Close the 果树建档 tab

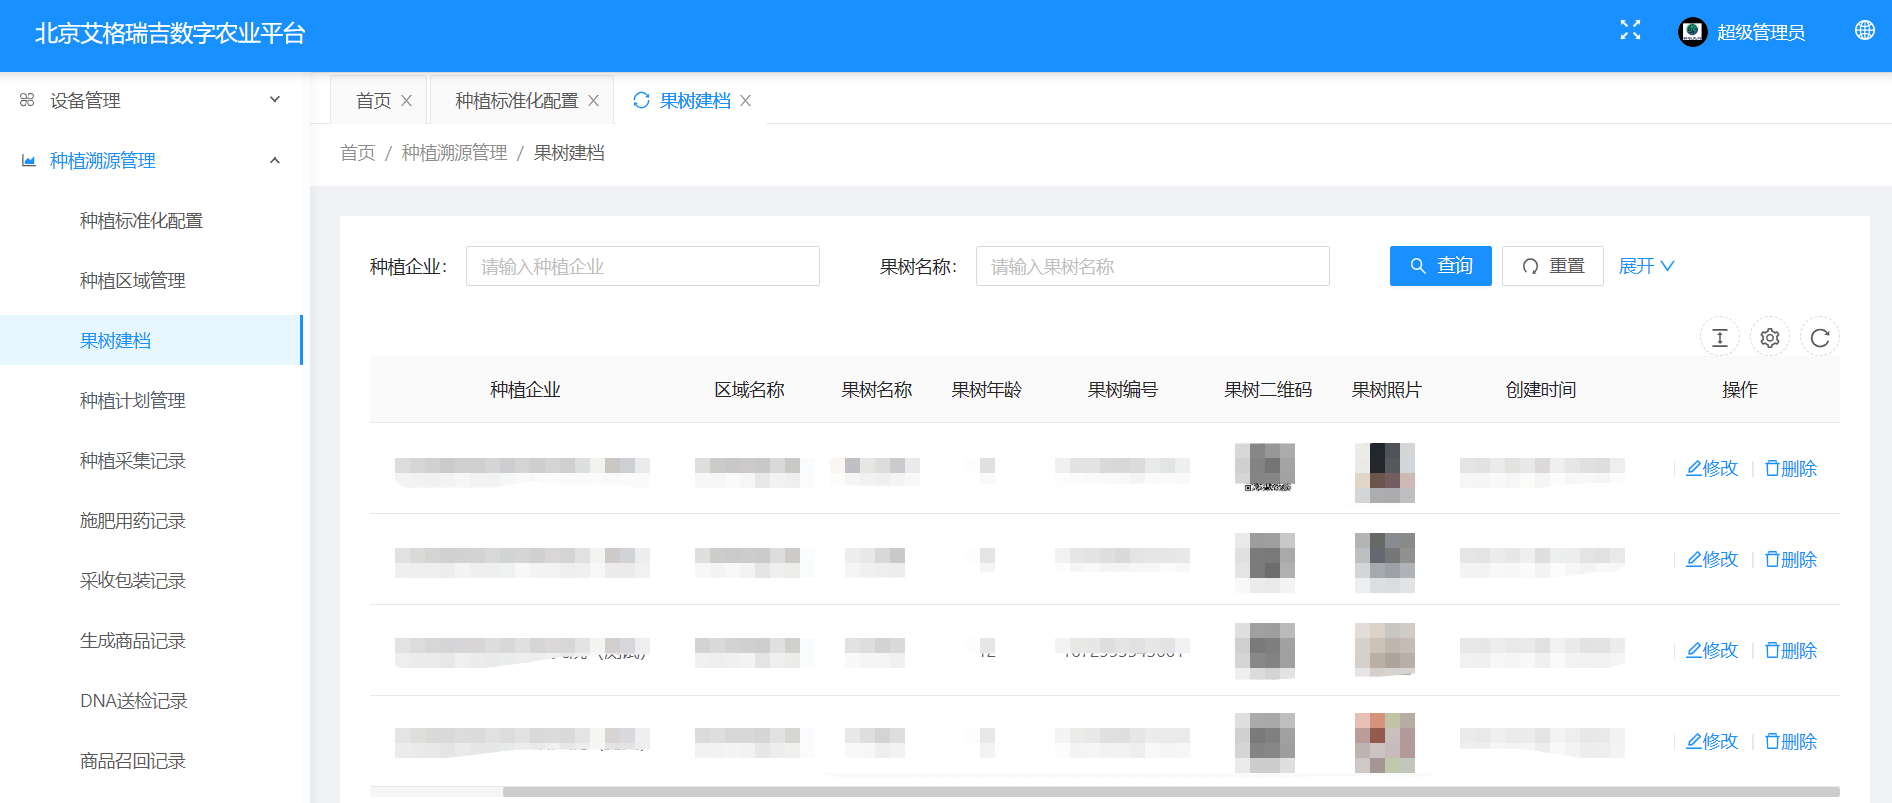click(745, 101)
